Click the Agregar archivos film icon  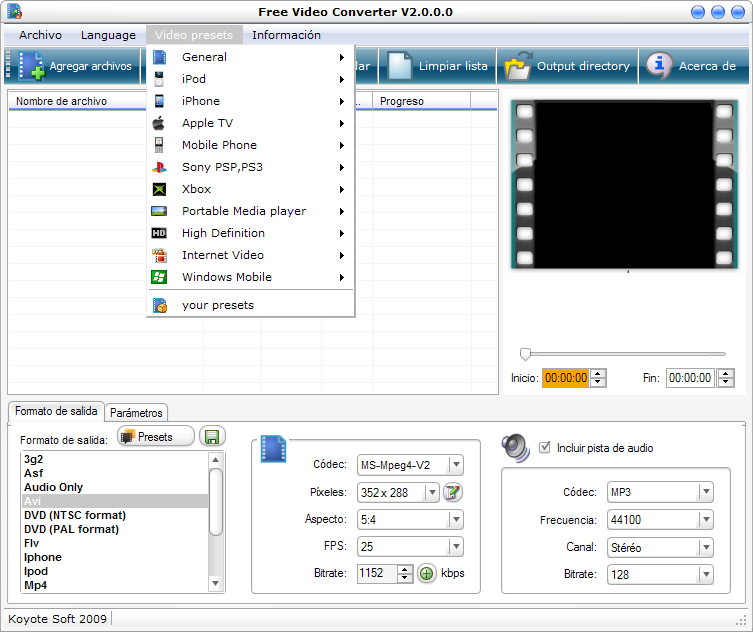click(x=31, y=67)
